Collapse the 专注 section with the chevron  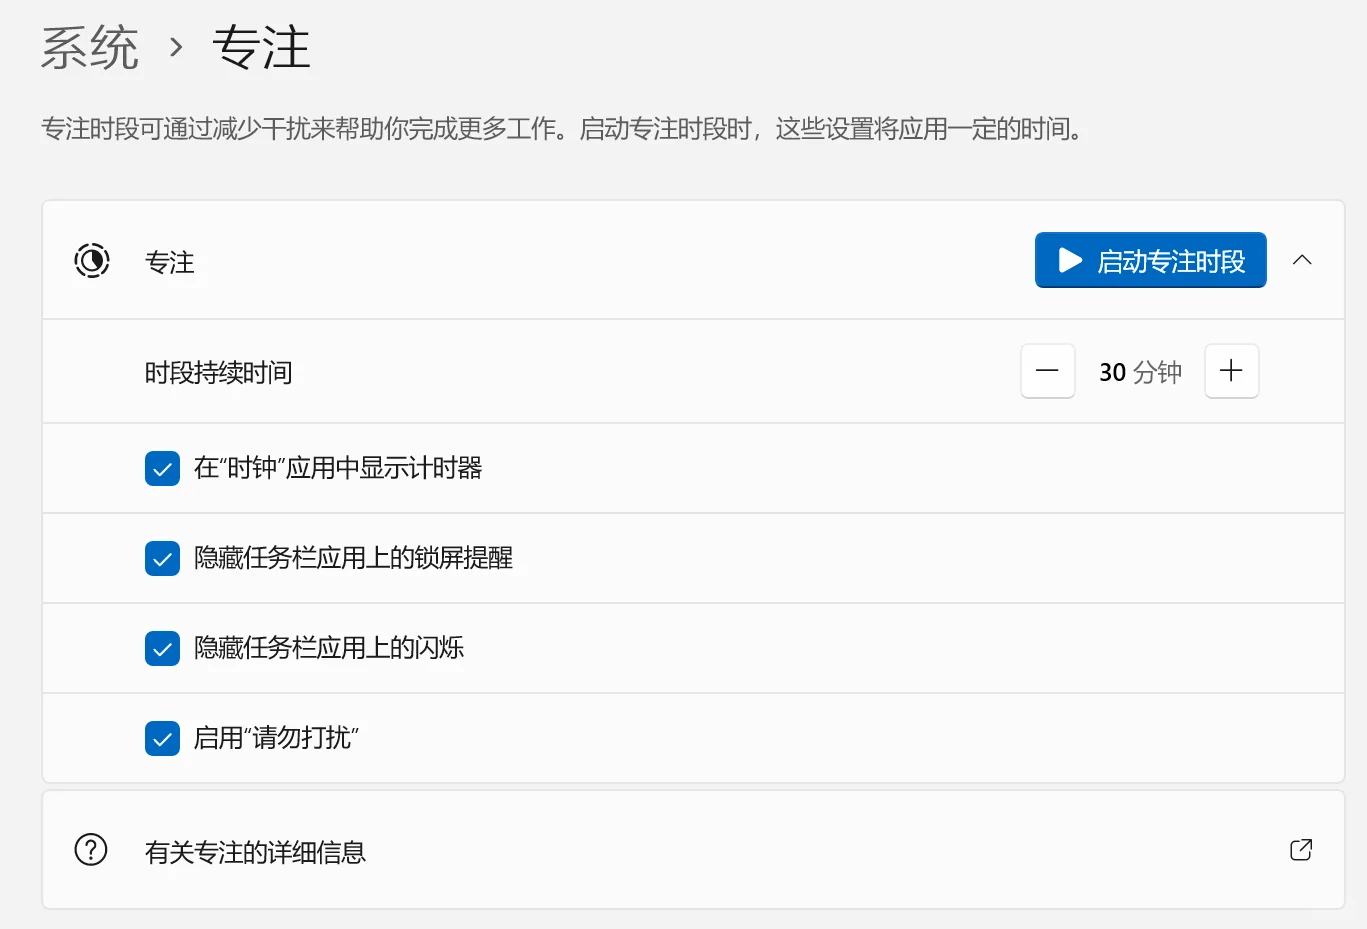tap(1302, 259)
